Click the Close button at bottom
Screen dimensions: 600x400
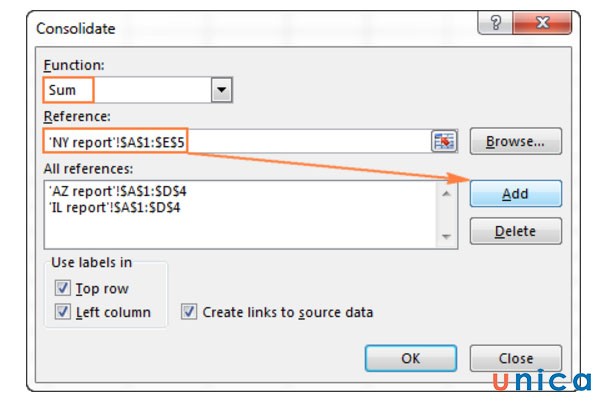515,357
